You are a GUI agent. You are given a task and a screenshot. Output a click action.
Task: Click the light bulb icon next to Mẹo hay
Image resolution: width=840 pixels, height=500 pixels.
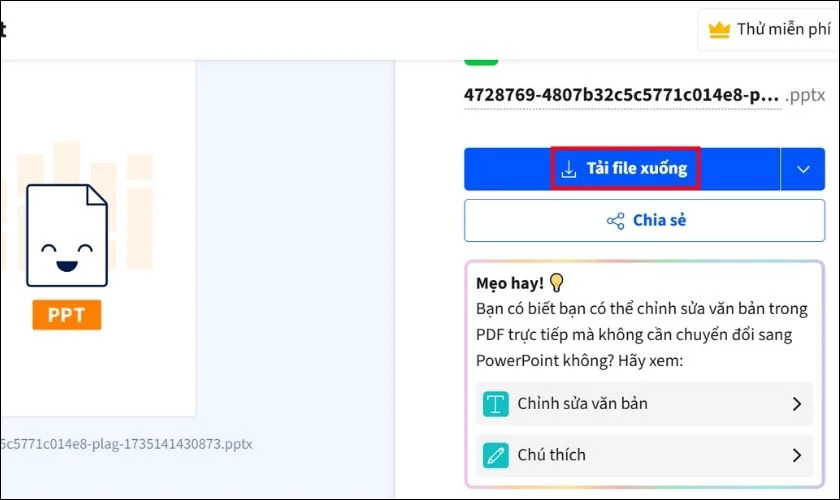coord(557,283)
